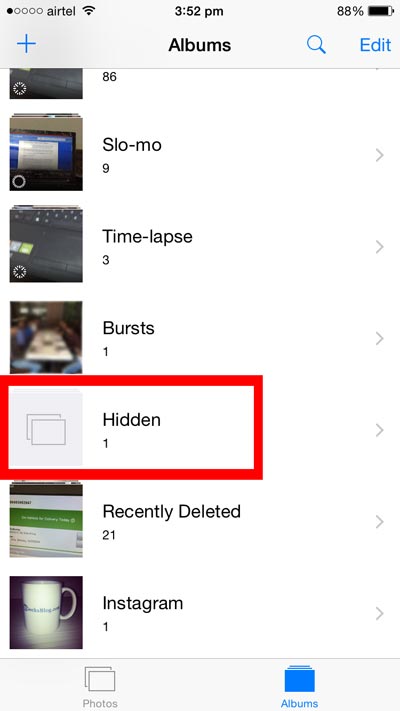The image size is (400, 711).
Task: Open Time-lapse album thumbnail
Action: [46, 245]
